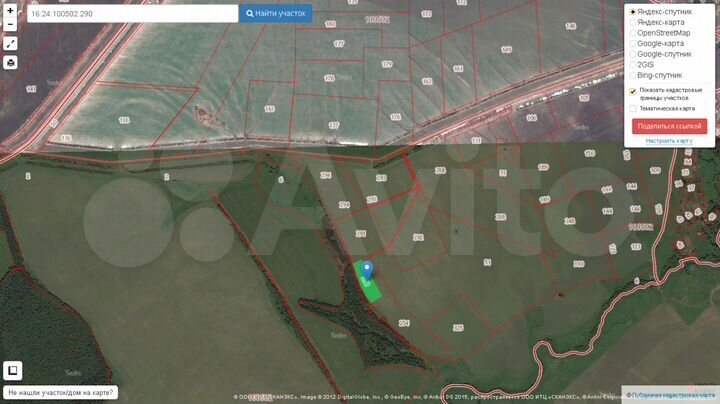
Task: Click the square icon at bottom left
Action: click(13, 371)
